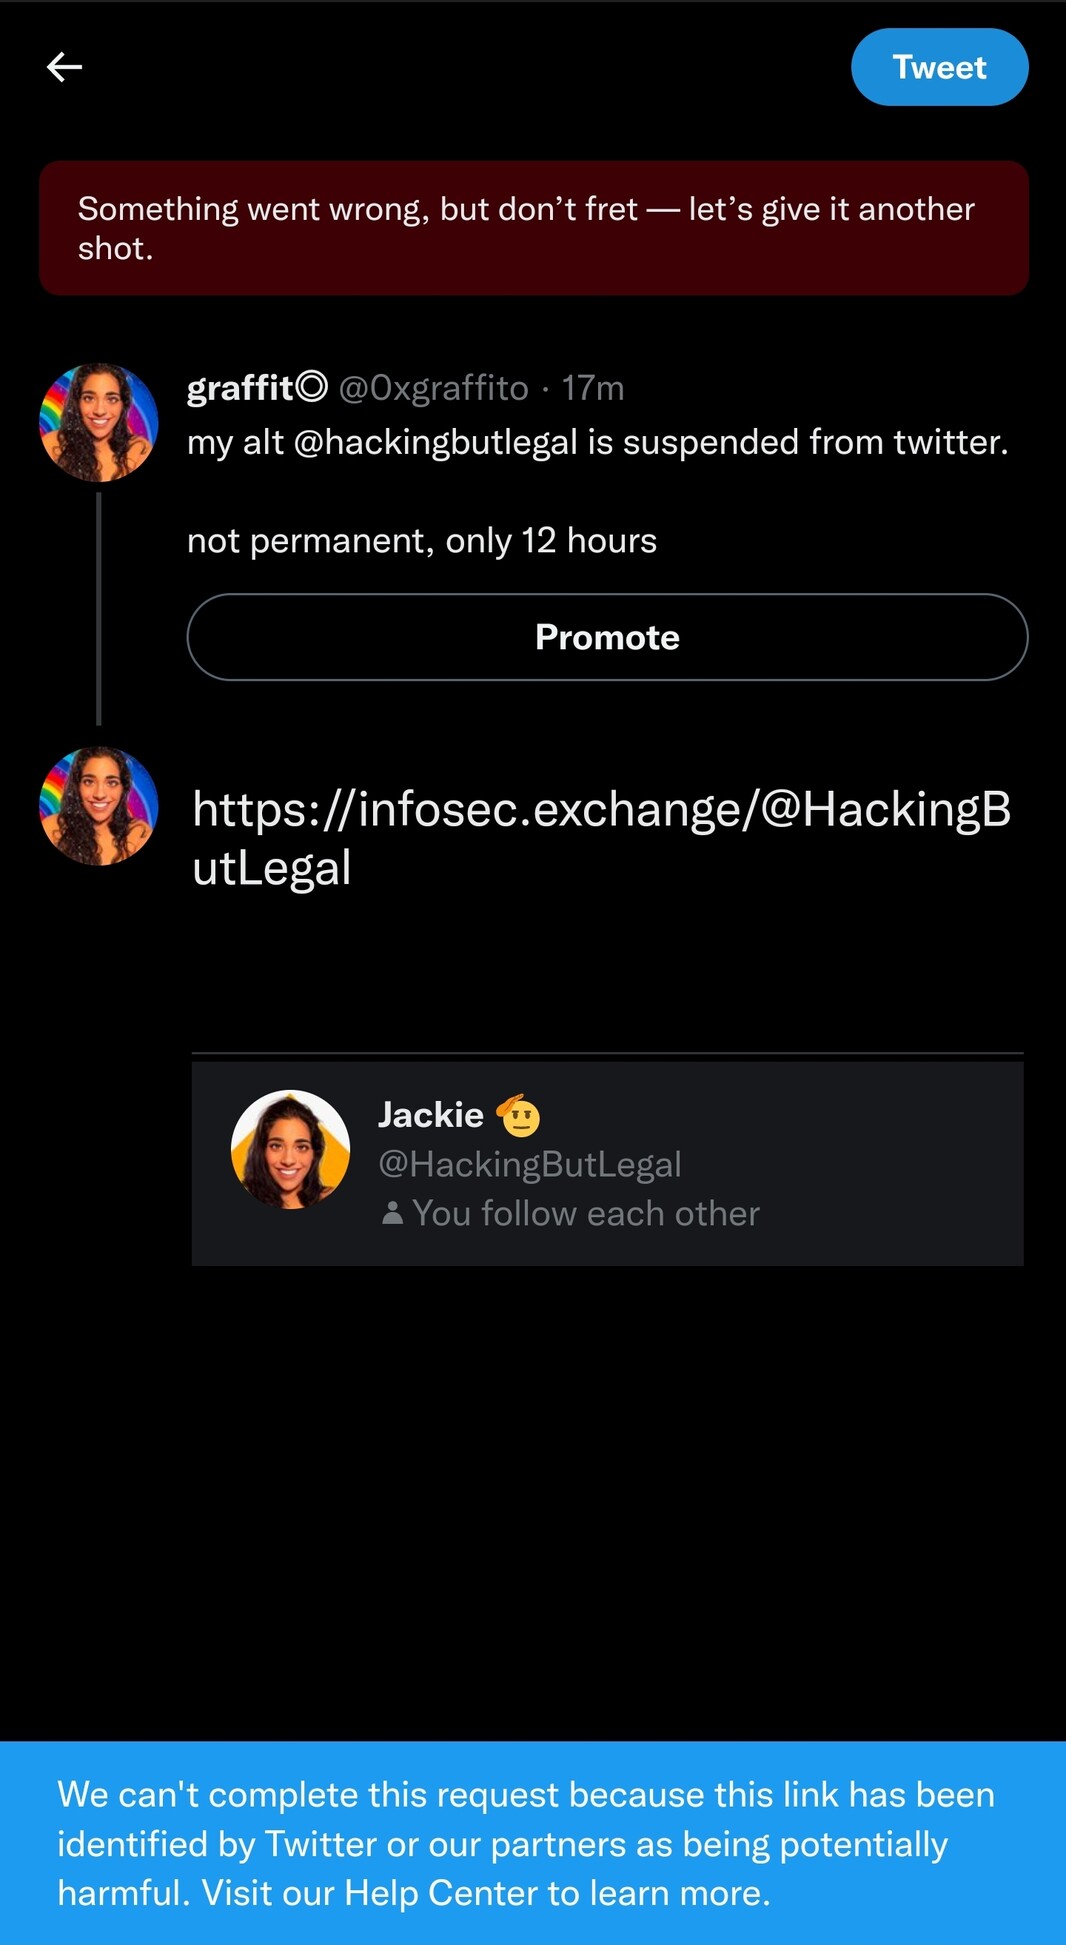Tap the 'not permanent, only 12 hours' text
1066x1945 pixels.
(x=422, y=541)
